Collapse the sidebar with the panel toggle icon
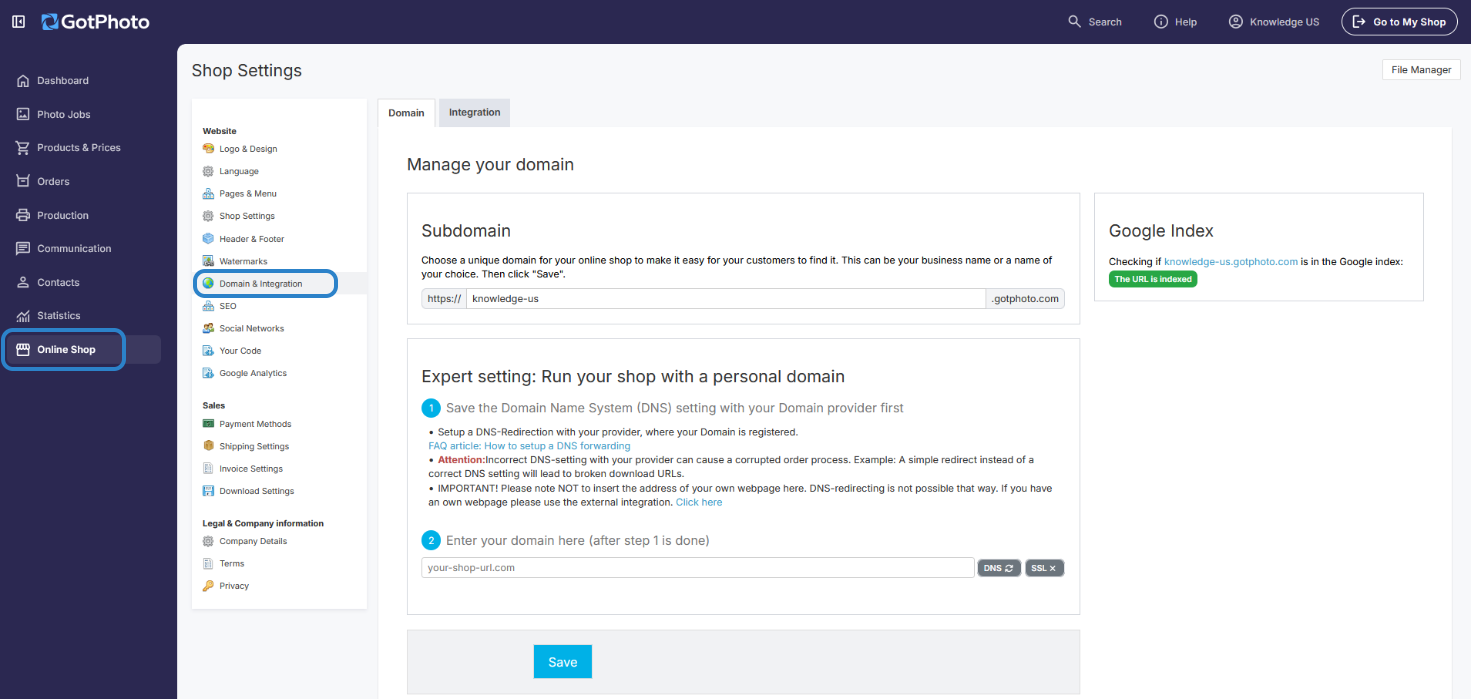 pos(18,21)
